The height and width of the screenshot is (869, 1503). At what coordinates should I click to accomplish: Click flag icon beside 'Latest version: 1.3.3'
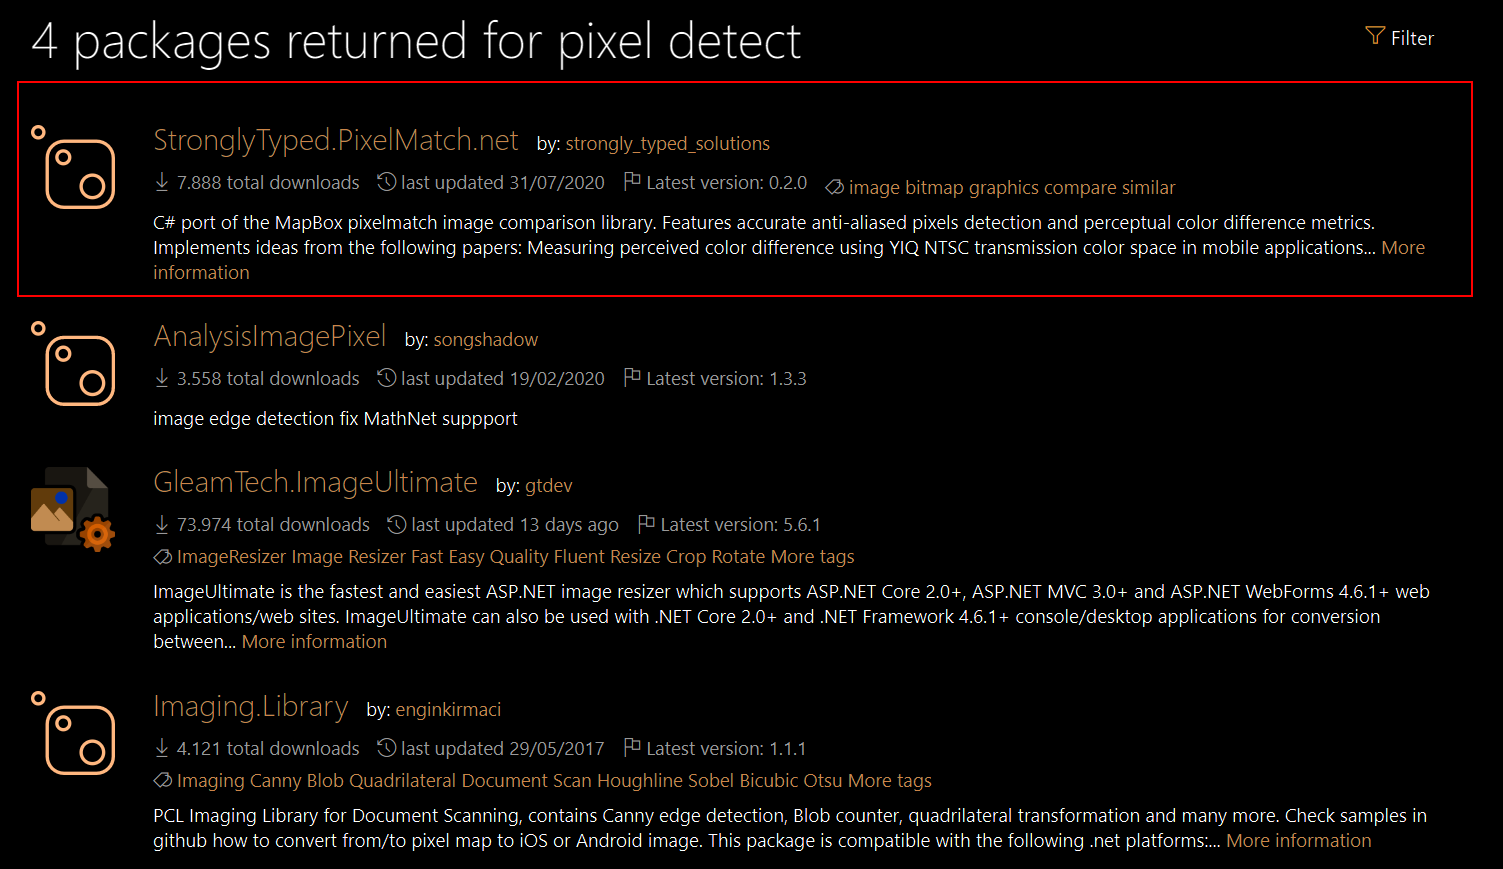point(632,378)
